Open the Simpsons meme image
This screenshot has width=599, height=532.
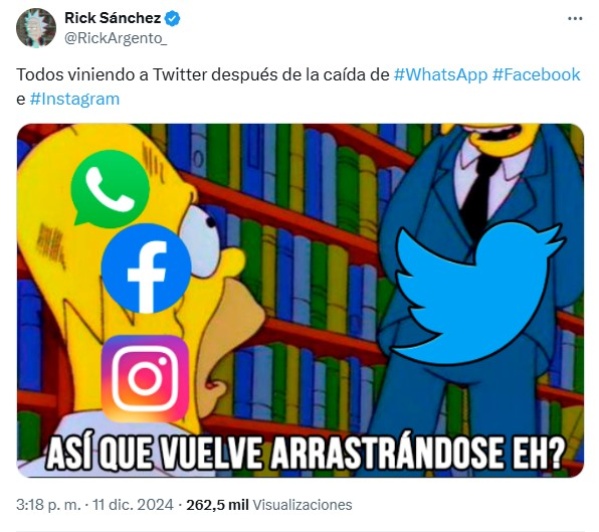tap(300, 301)
